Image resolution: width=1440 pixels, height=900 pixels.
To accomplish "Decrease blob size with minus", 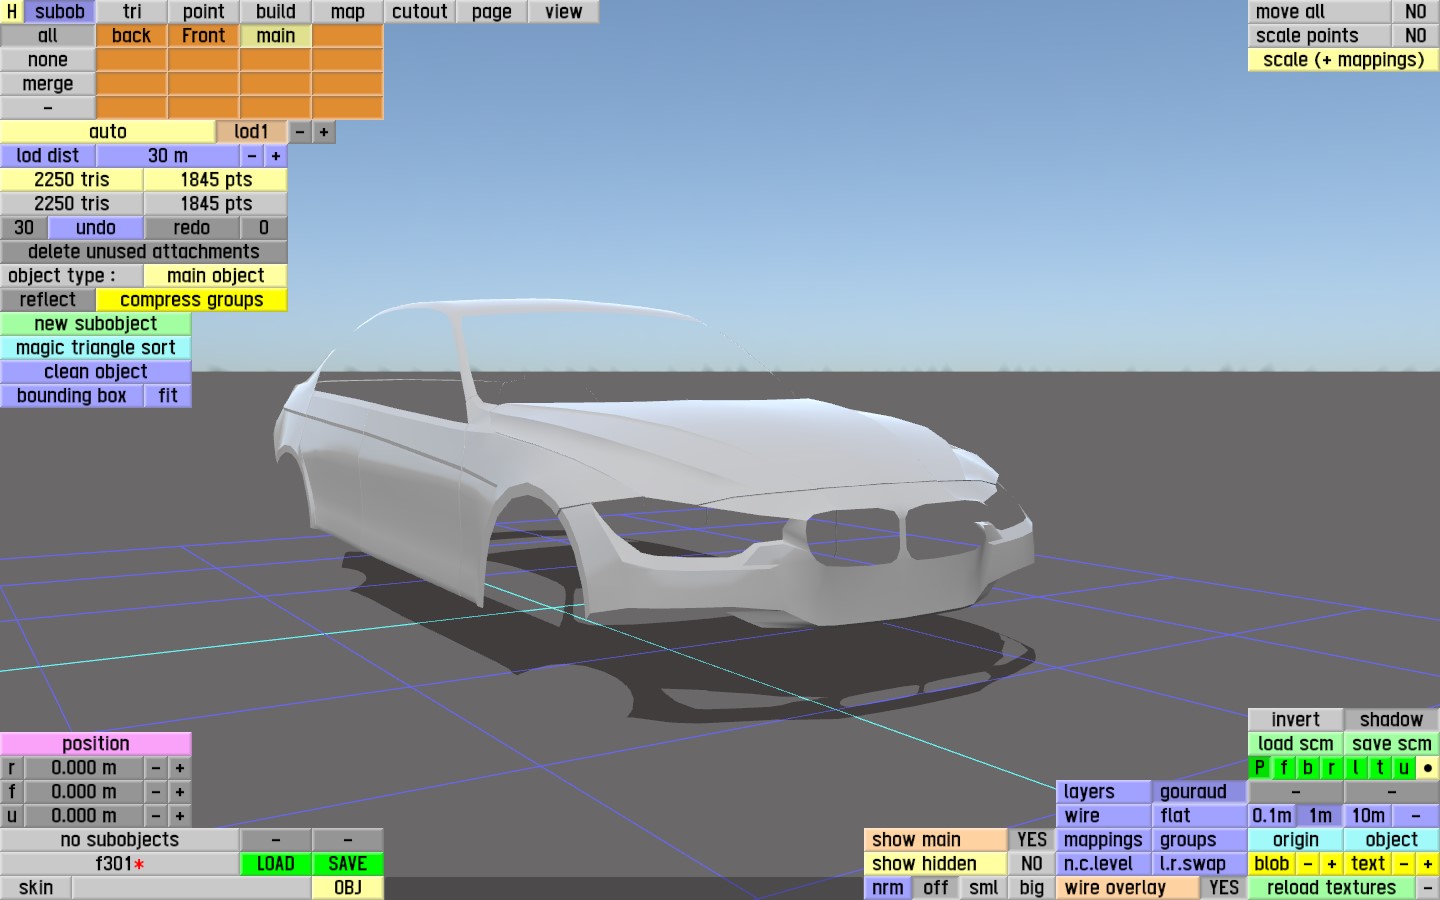I will (1308, 864).
